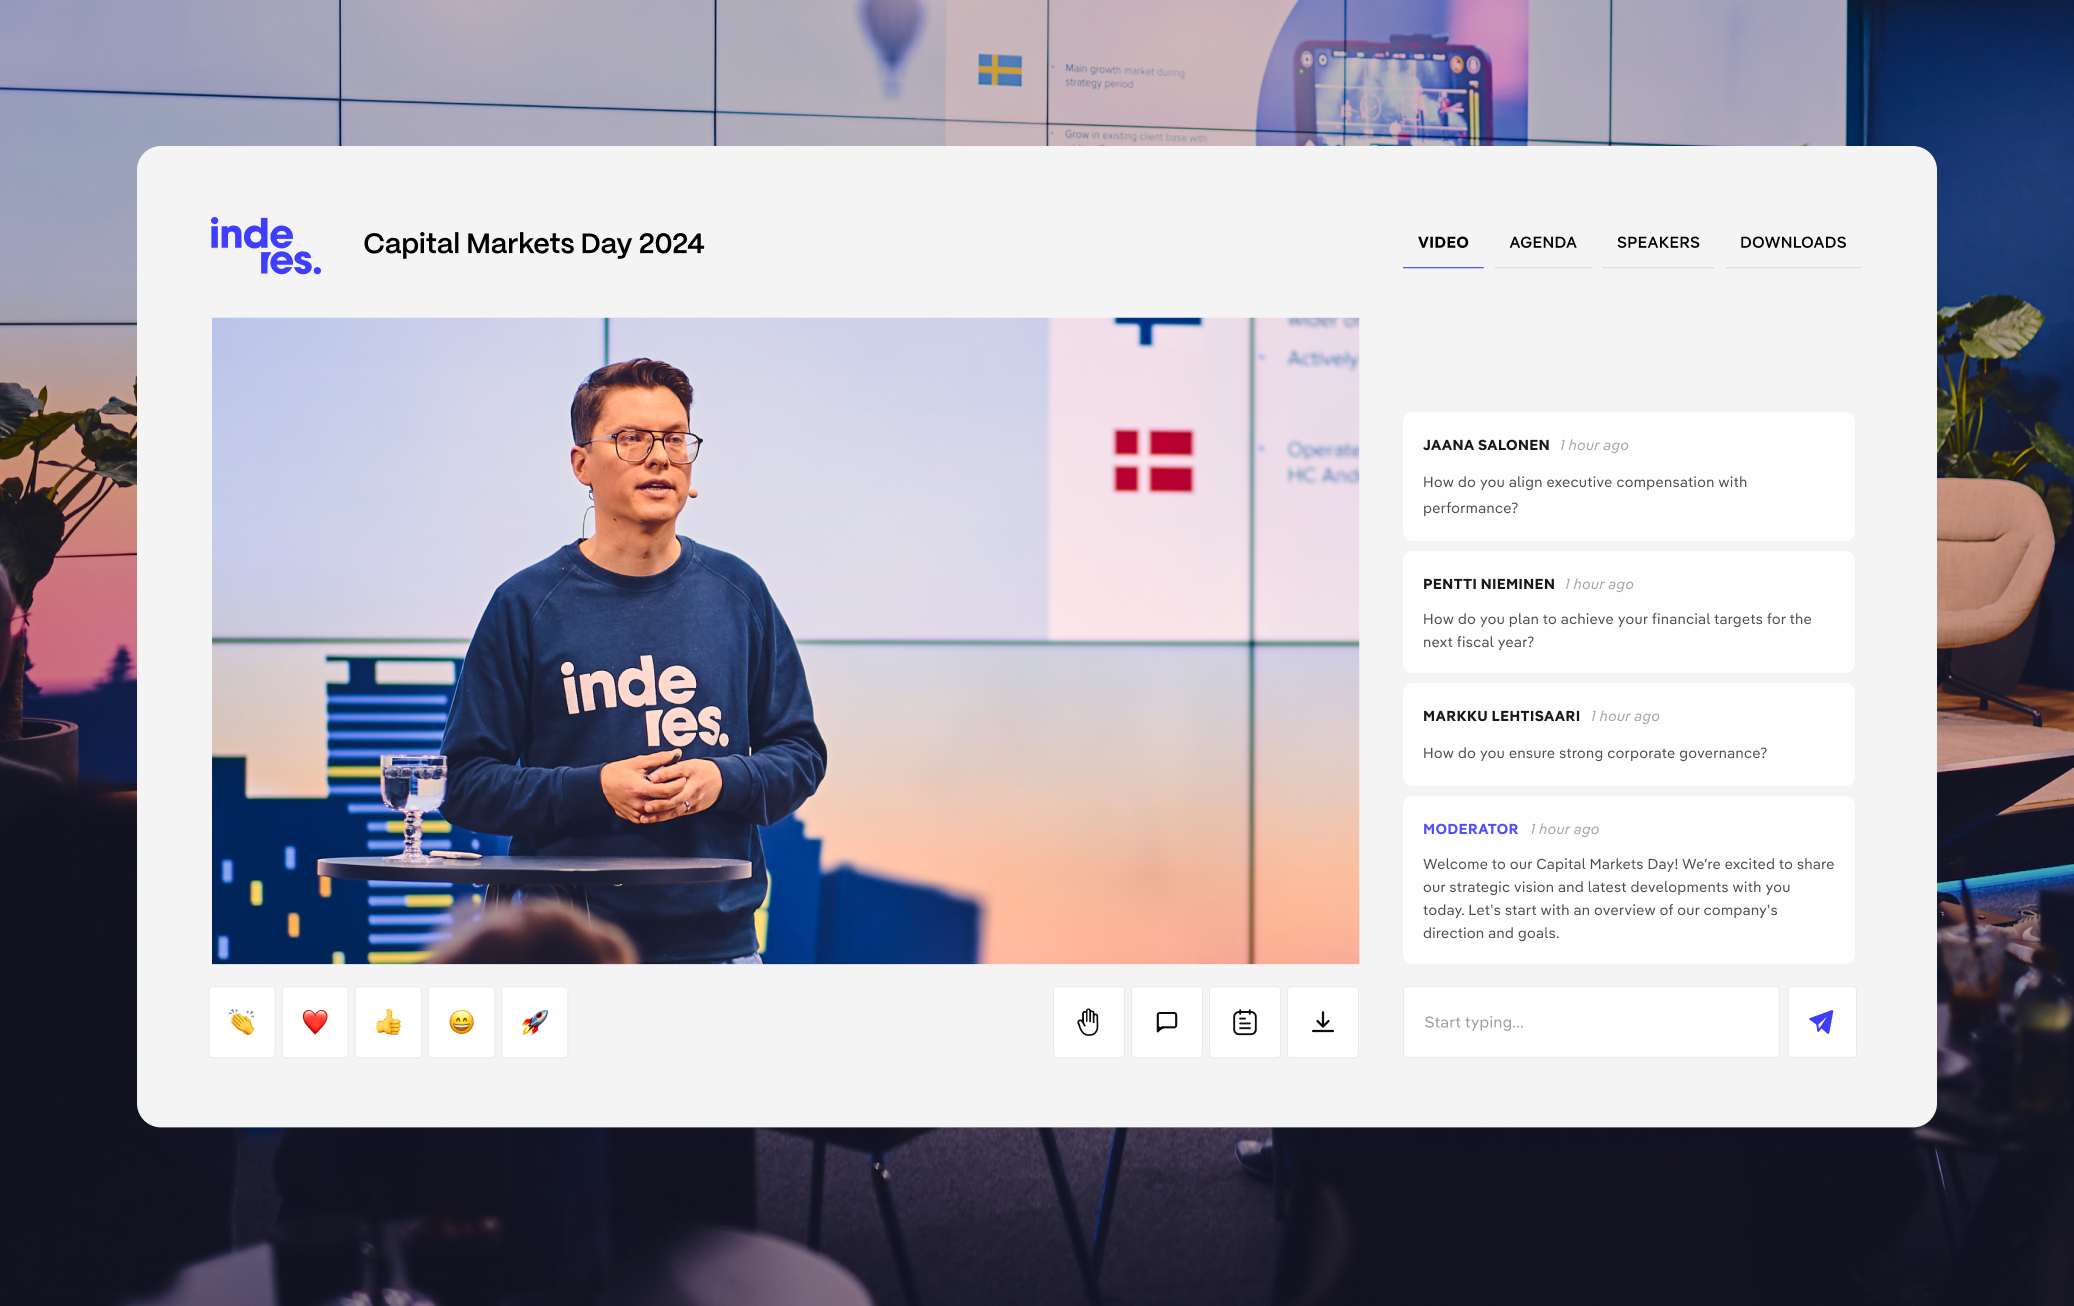Click the raise hand icon

pyautogui.click(x=1088, y=1022)
